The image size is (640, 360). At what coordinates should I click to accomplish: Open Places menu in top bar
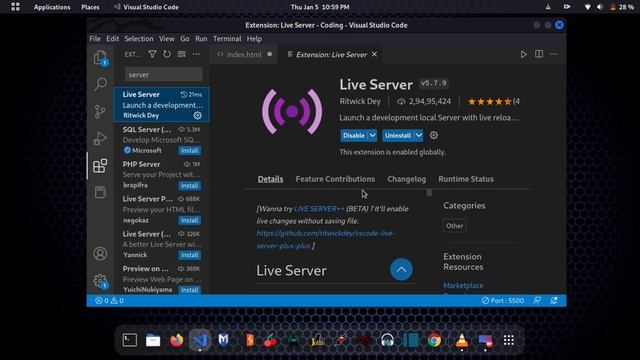[90, 7]
